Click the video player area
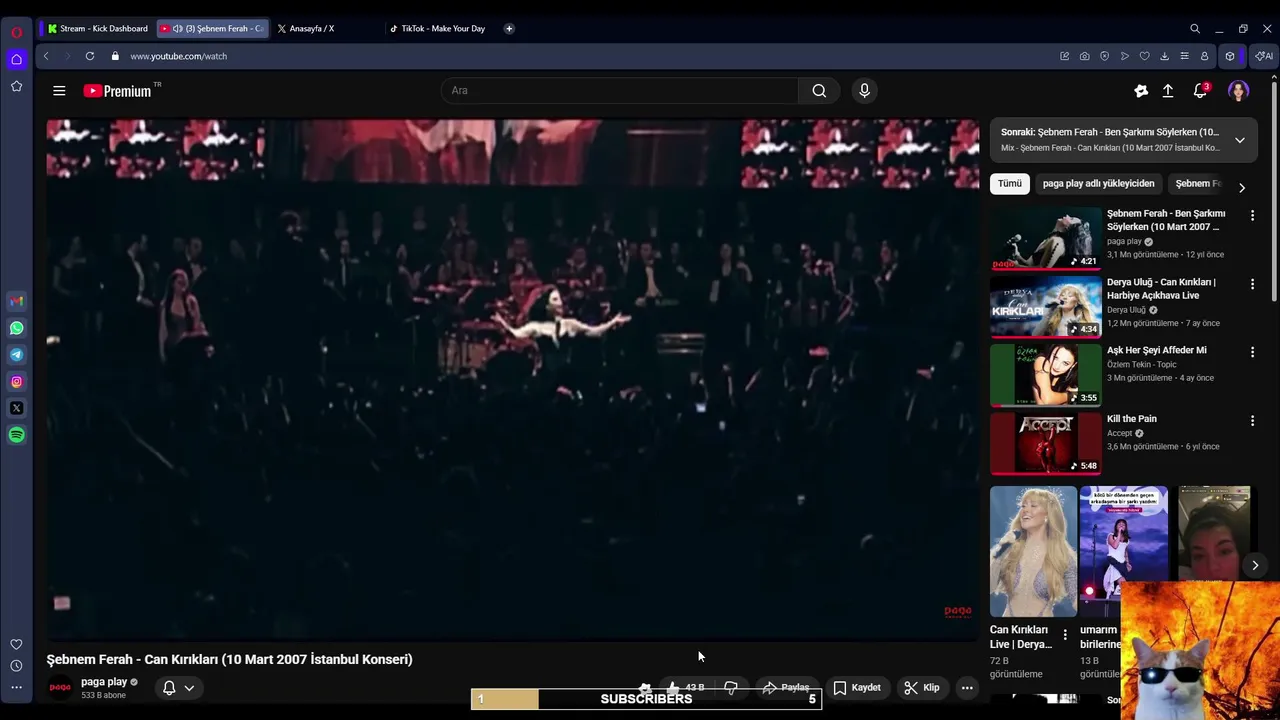The image size is (1280, 720). [x=513, y=379]
